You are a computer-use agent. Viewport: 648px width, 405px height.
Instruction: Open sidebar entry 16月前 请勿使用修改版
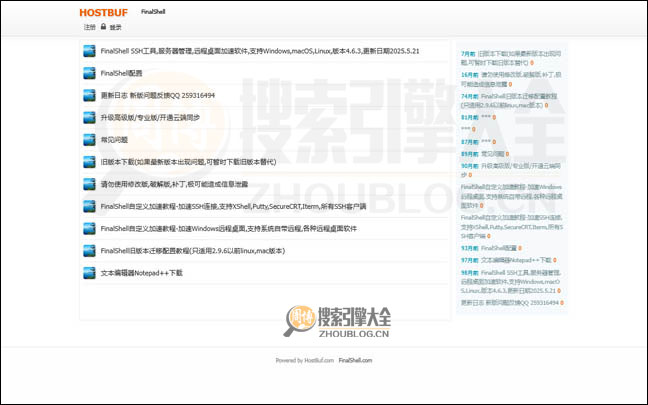[511, 79]
